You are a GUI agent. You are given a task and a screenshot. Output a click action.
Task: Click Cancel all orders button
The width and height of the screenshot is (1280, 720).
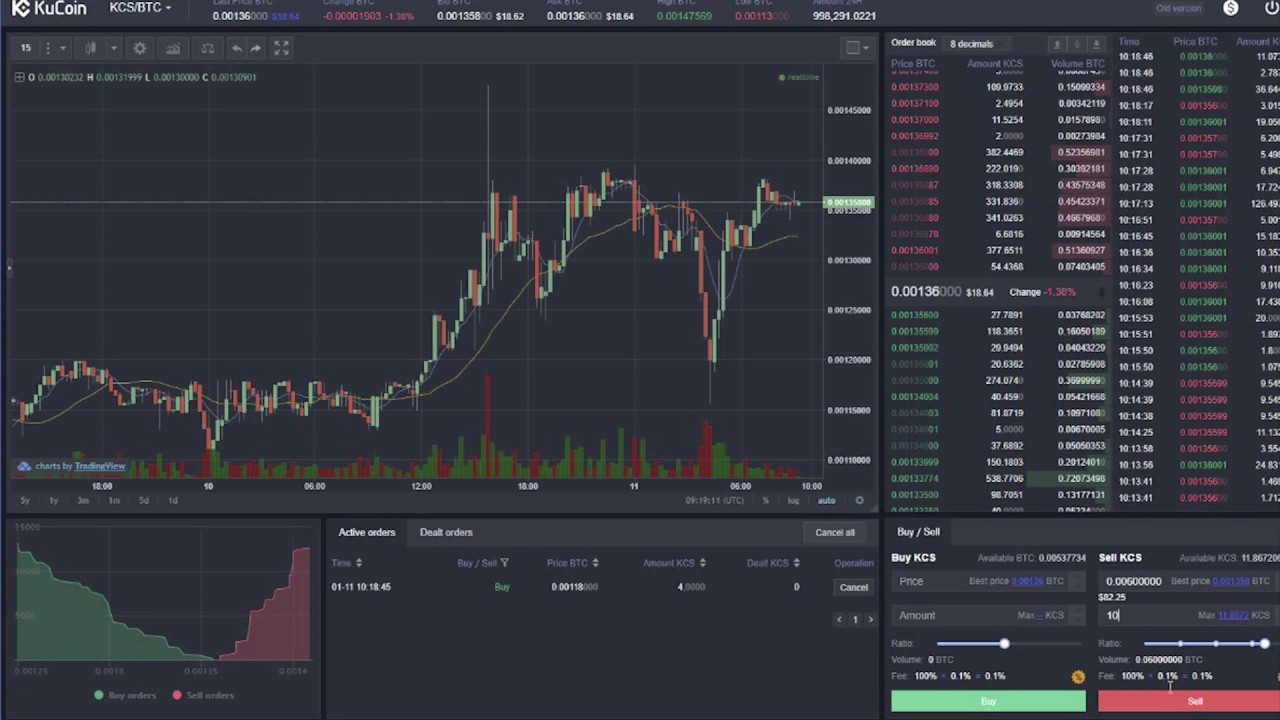click(x=835, y=532)
